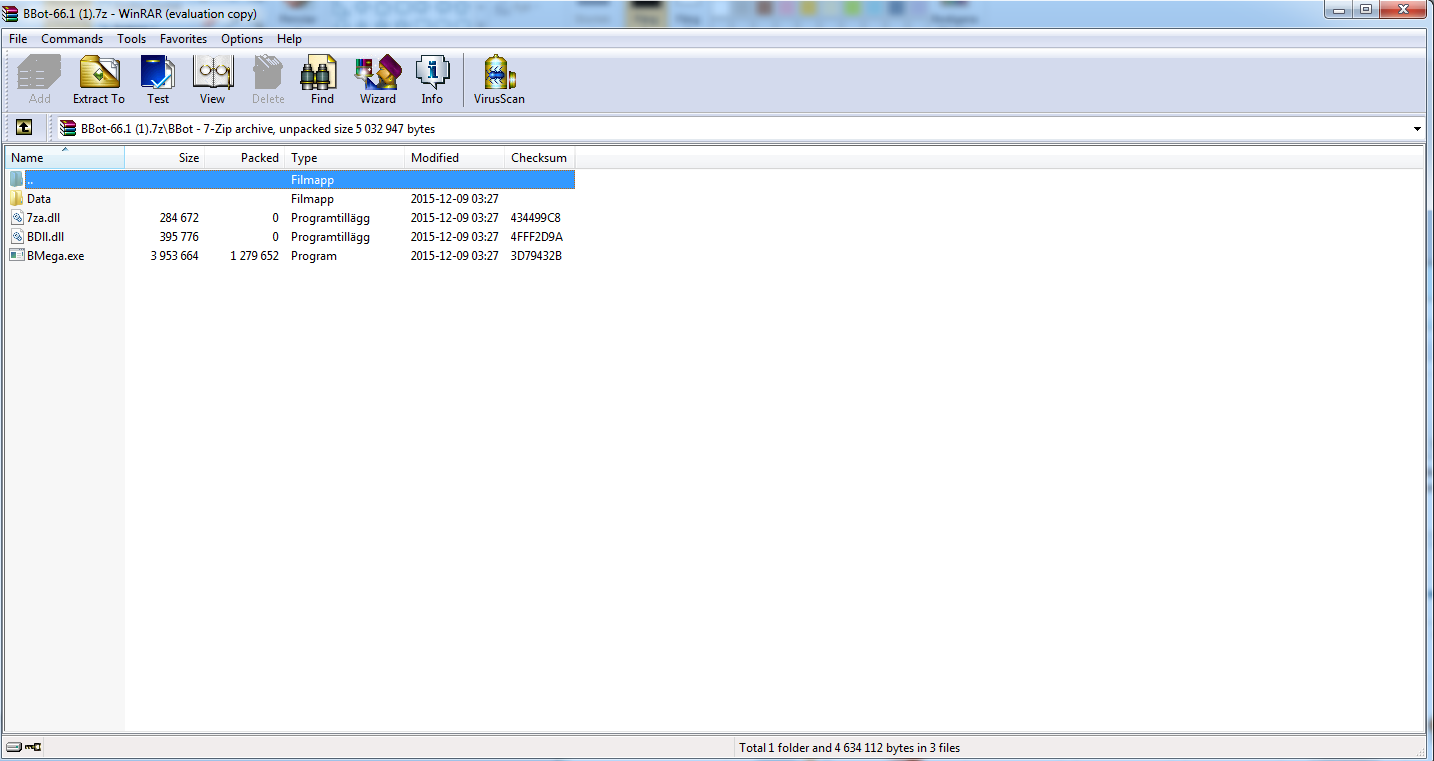Run the Test archive tool

click(x=158, y=79)
